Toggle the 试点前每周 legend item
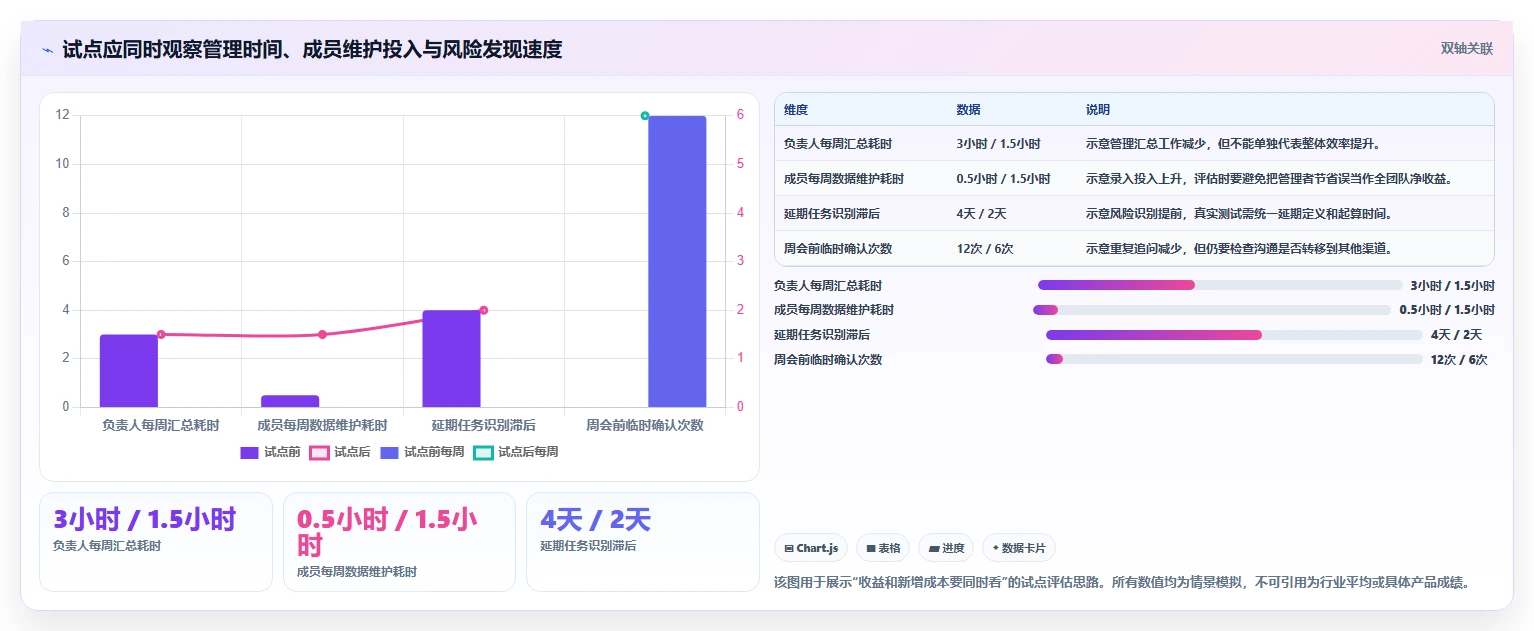This screenshot has height=631, width=1534. coord(422,452)
